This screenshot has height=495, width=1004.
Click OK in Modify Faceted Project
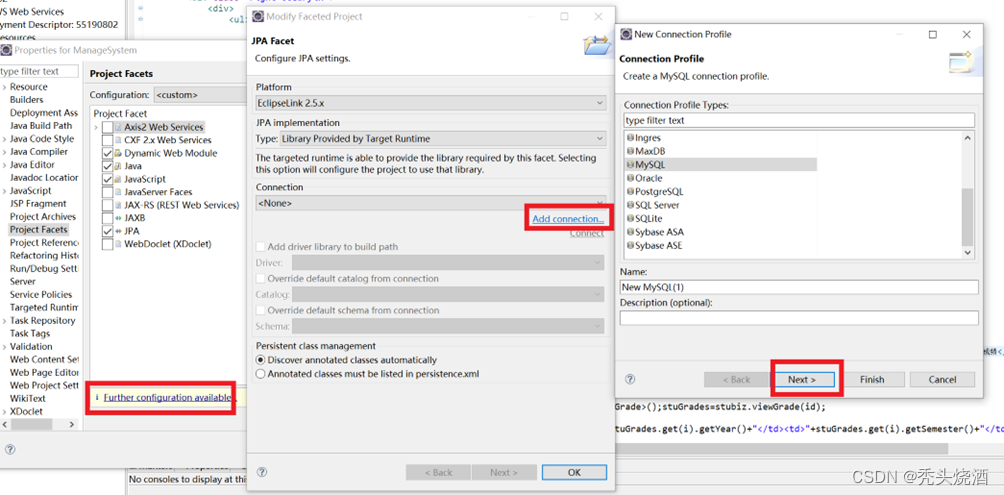tap(574, 473)
